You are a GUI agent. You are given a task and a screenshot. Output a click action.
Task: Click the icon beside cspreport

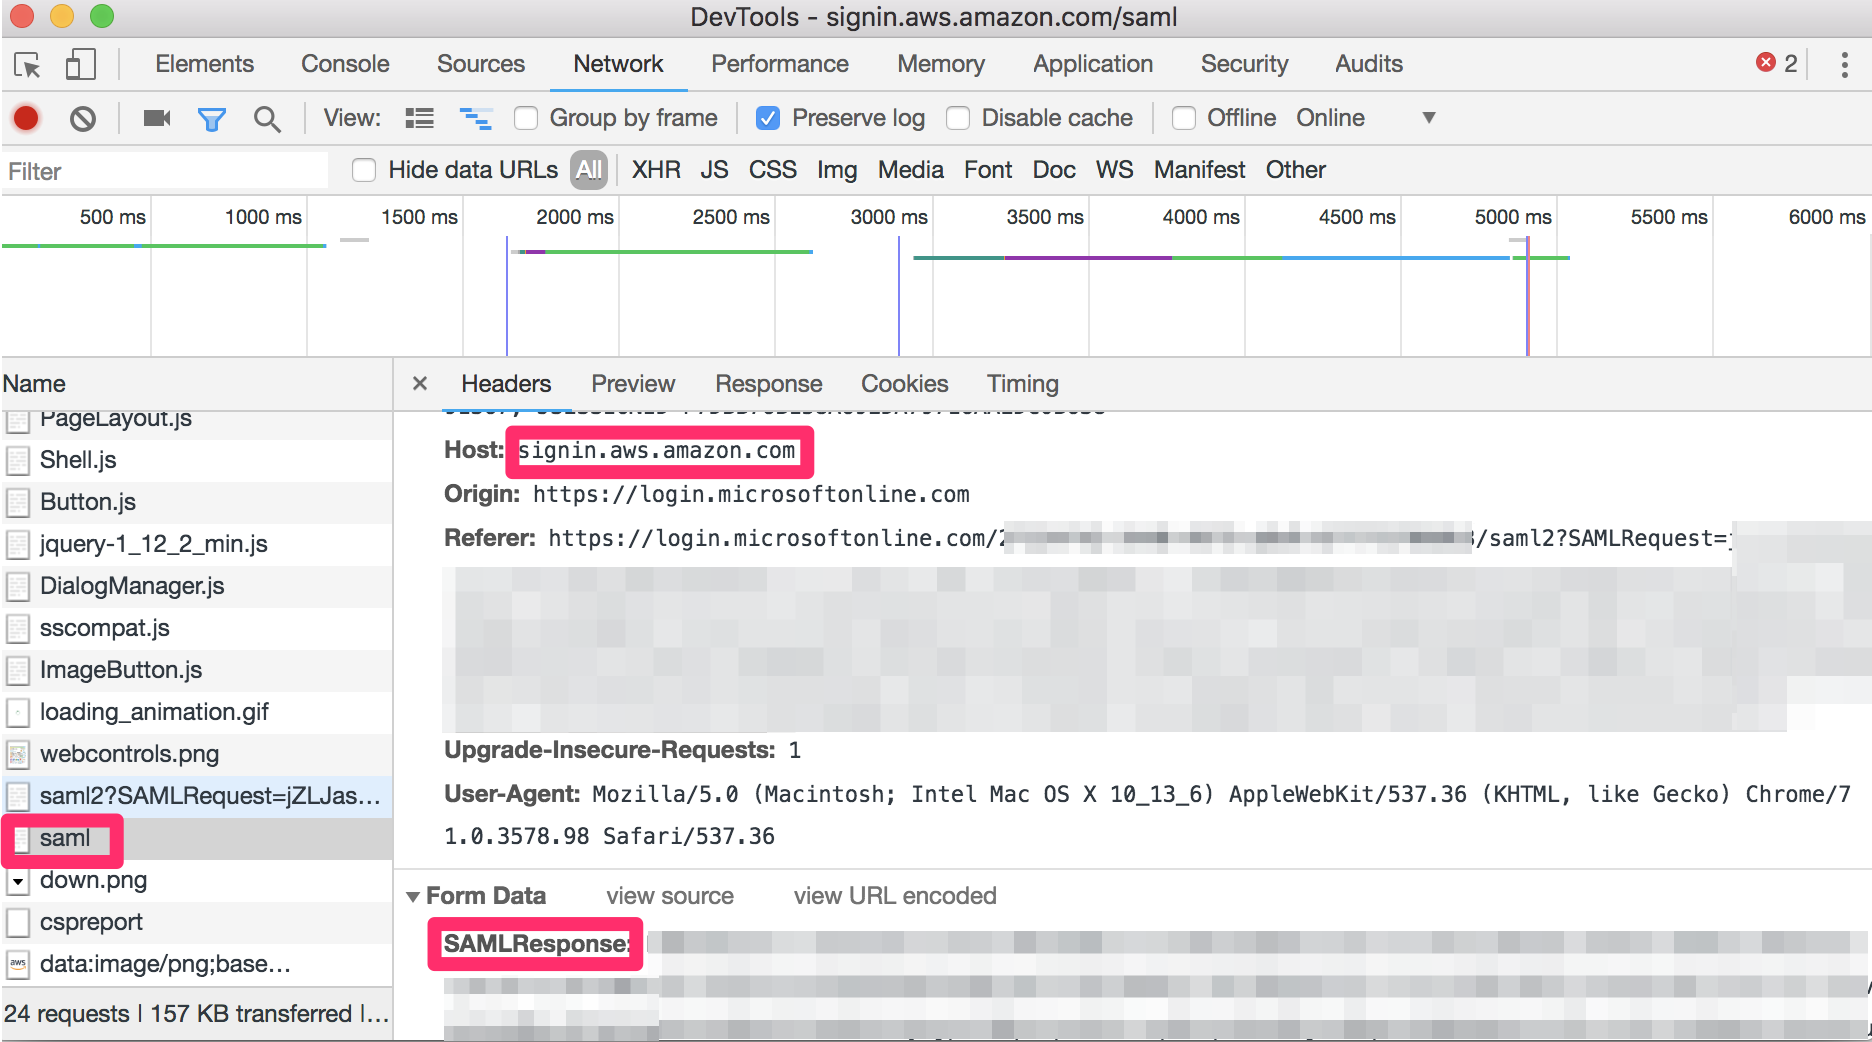[x=18, y=922]
